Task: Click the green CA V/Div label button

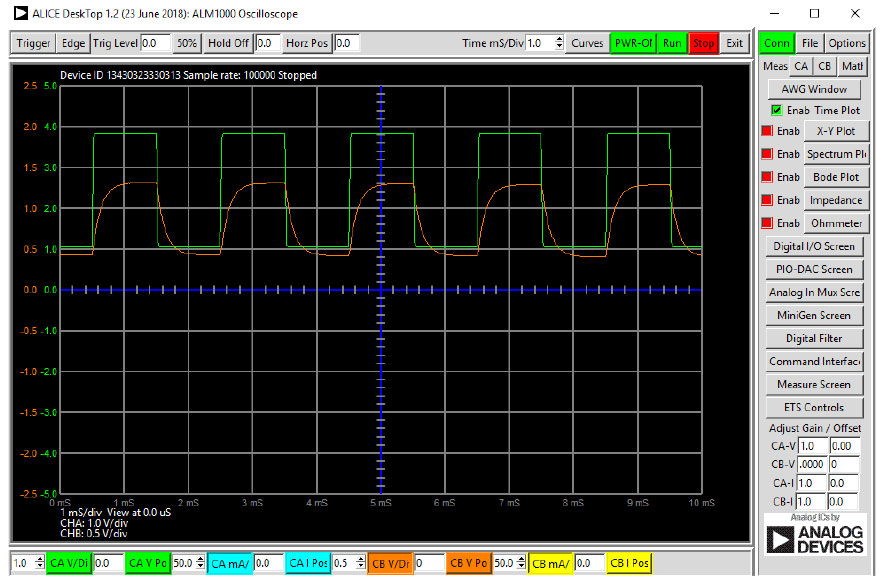Action: click(x=68, y=563)
